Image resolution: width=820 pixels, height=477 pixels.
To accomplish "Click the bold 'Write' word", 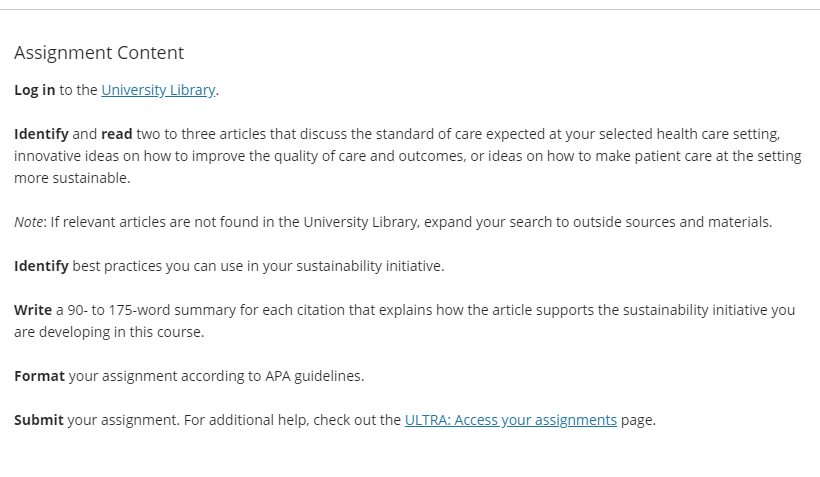I will [33, 310].
